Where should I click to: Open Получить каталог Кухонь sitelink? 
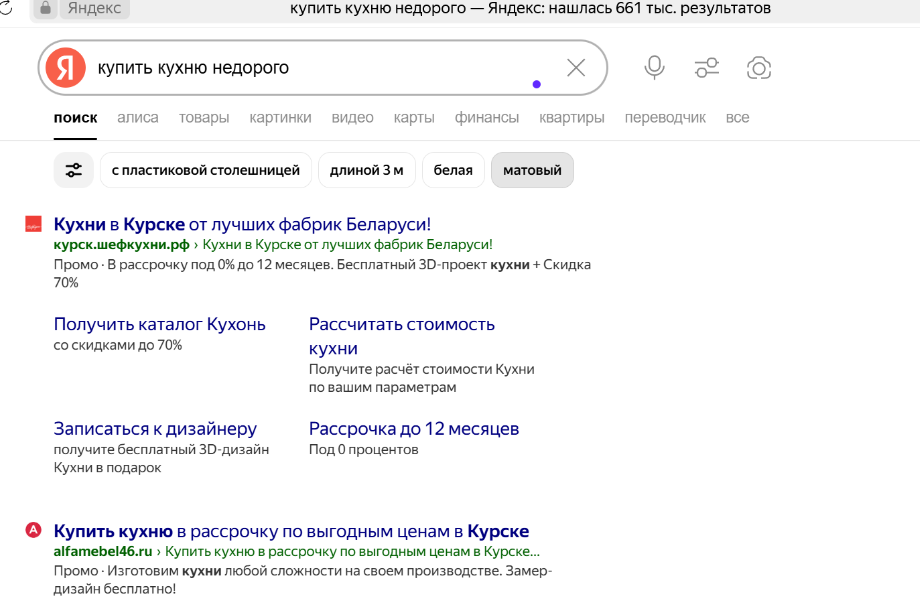(x=160, y=324)
